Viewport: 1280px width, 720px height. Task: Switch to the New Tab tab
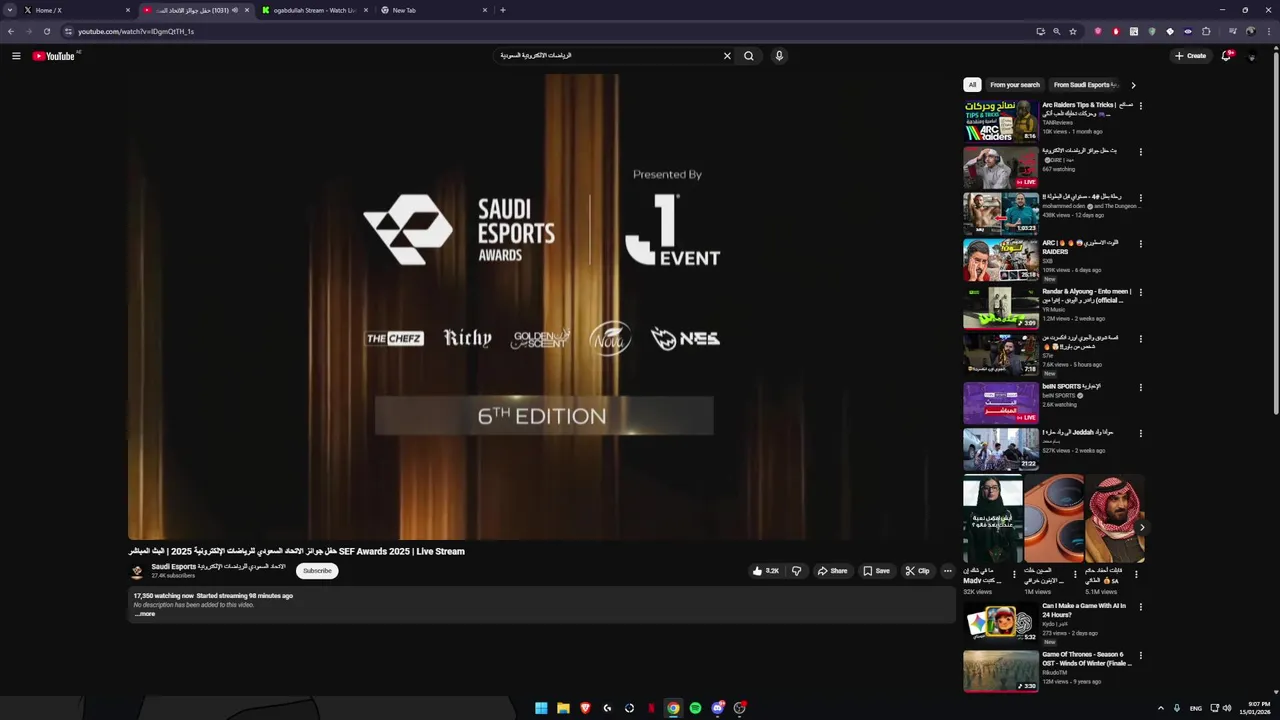434,10
